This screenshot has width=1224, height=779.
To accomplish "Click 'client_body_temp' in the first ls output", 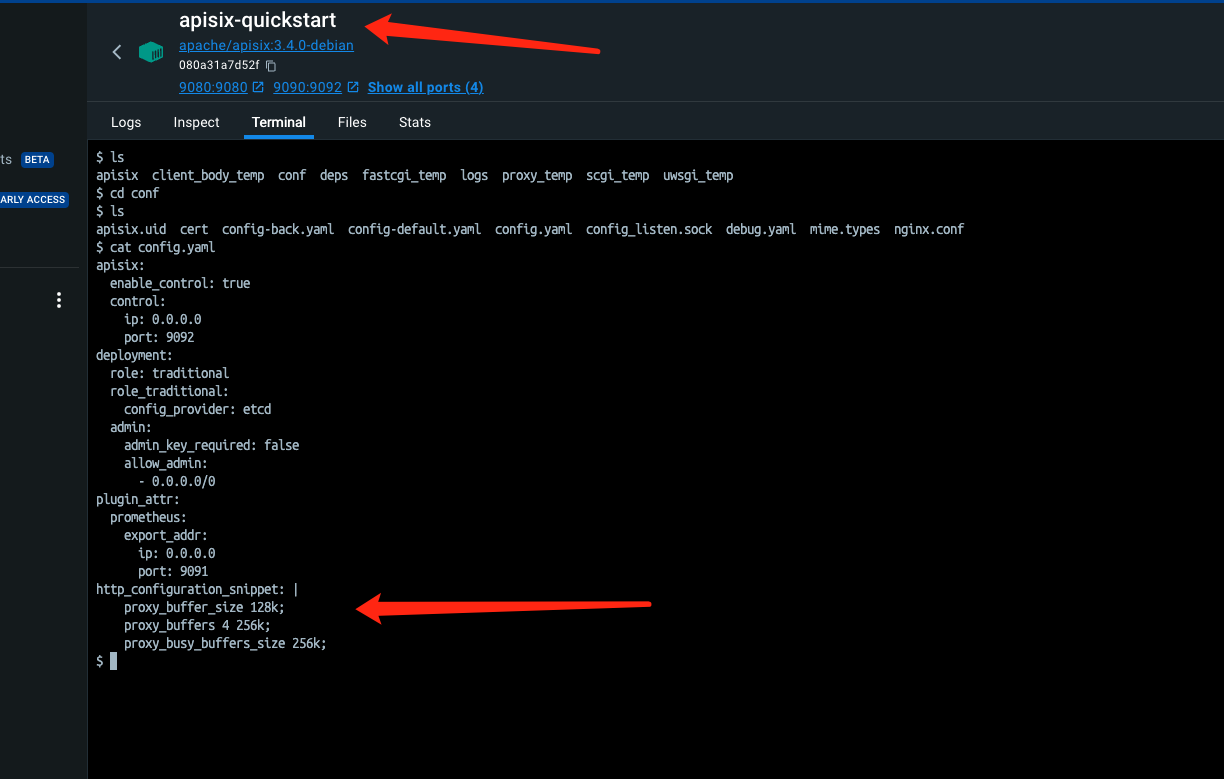I will click(208, 175).
